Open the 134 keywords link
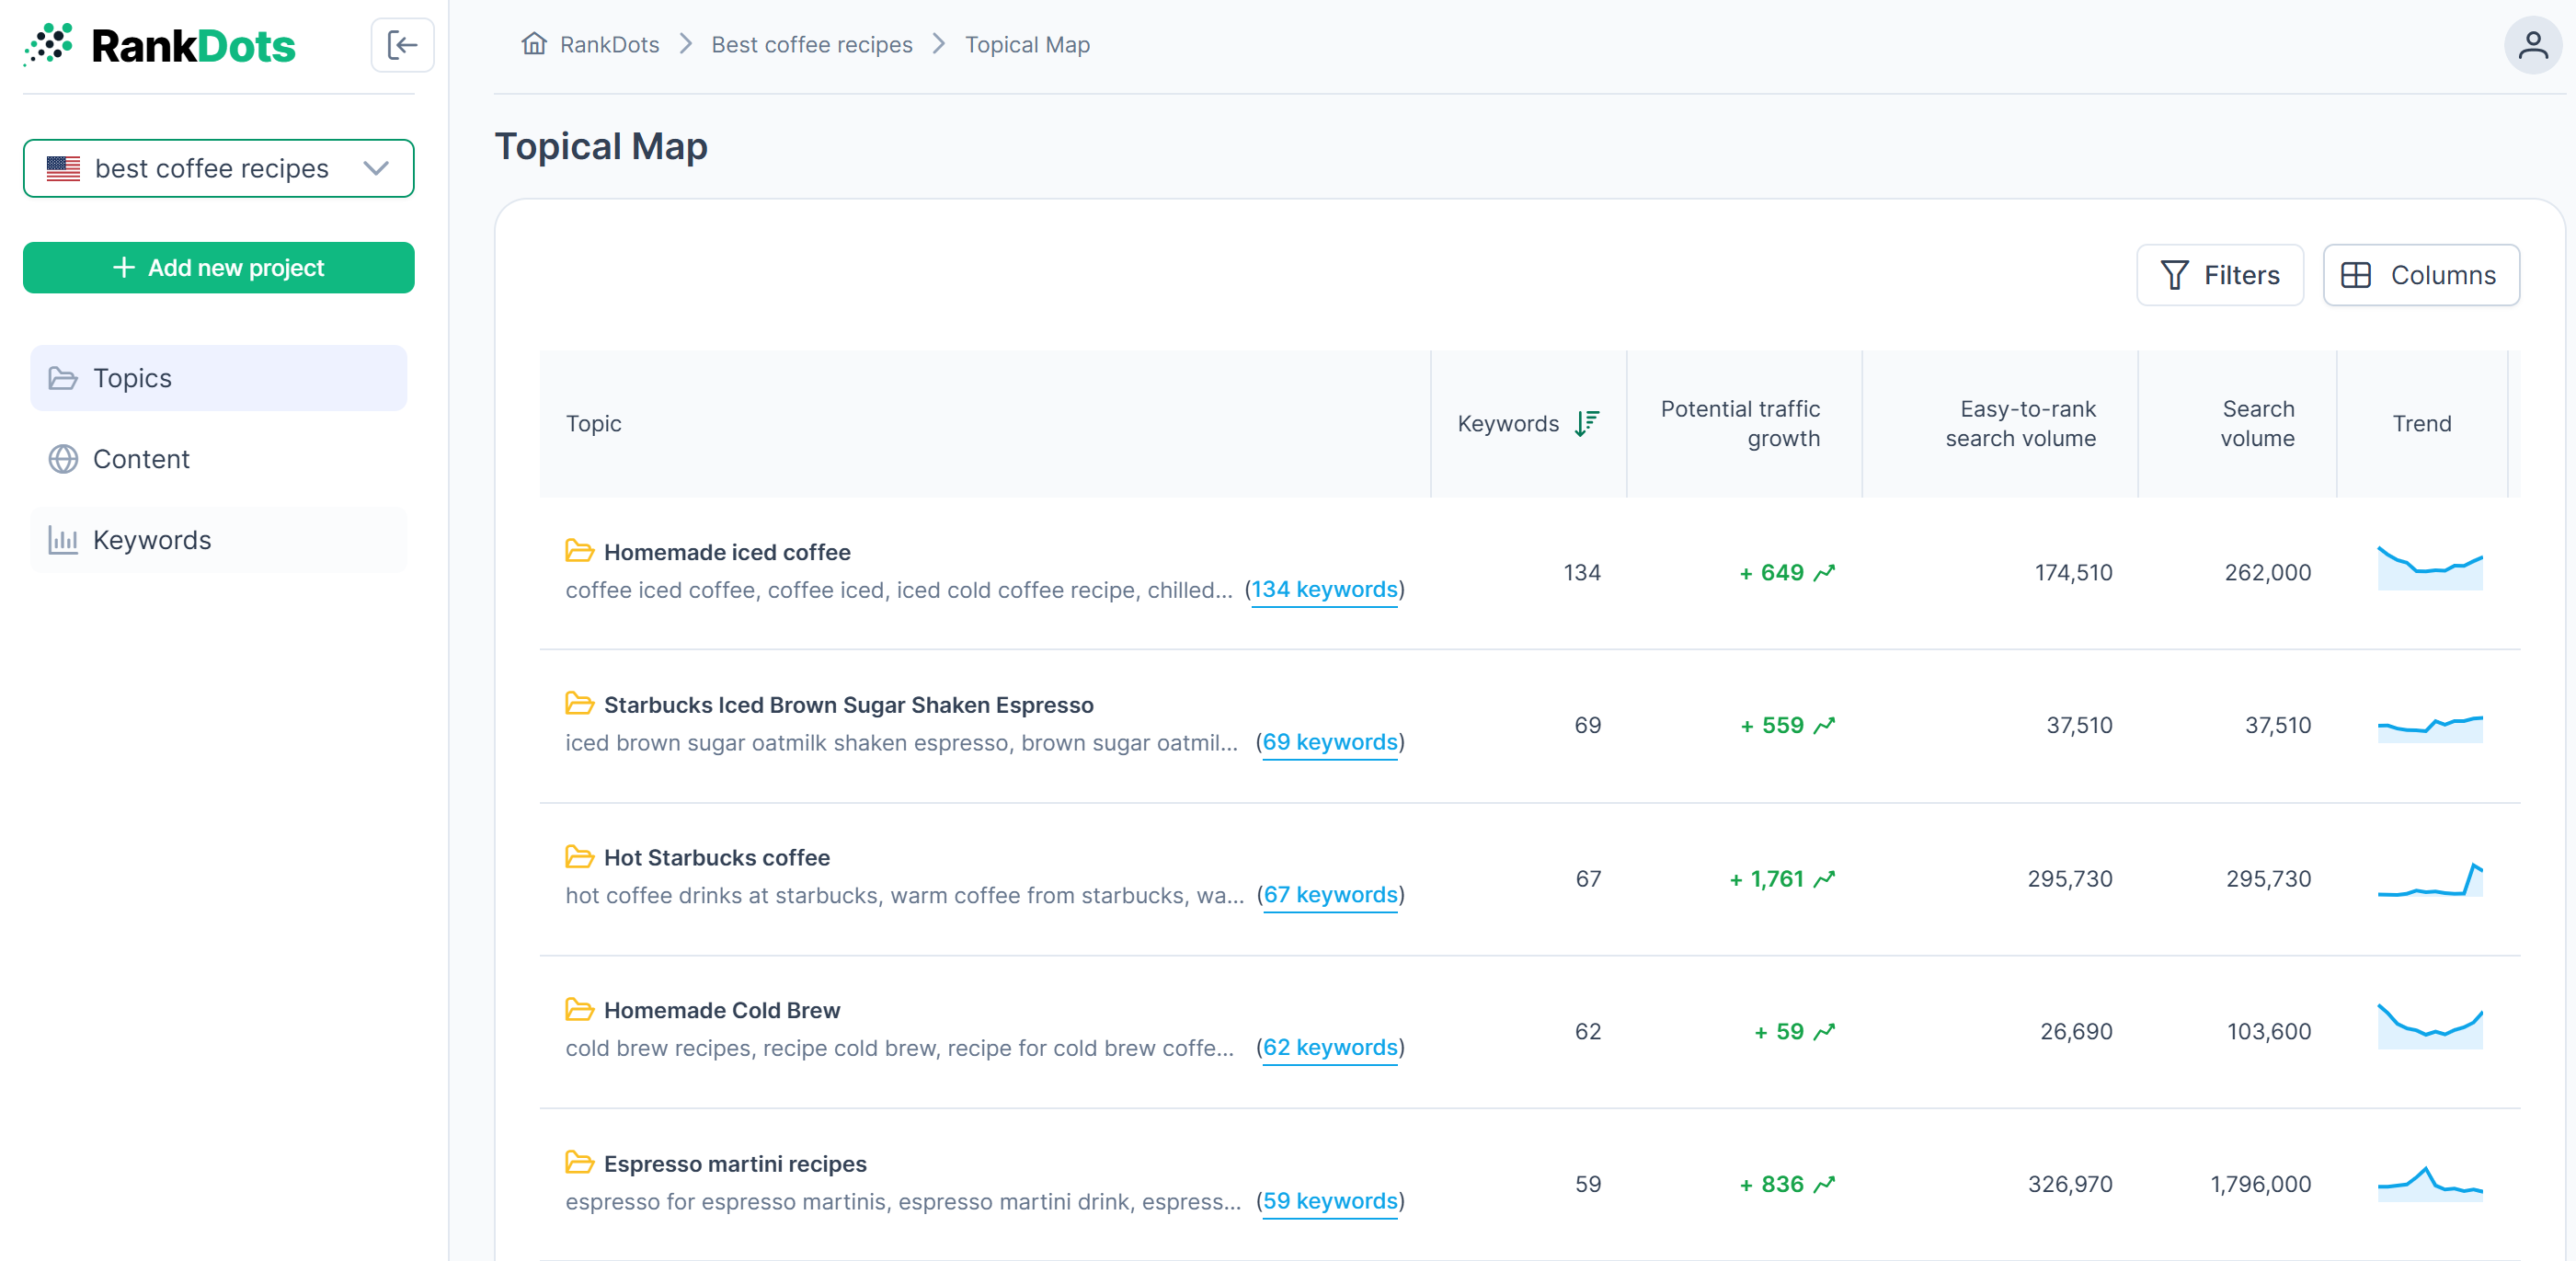The height and width of the screenshot is (1261, 2576). (1324, 590)
